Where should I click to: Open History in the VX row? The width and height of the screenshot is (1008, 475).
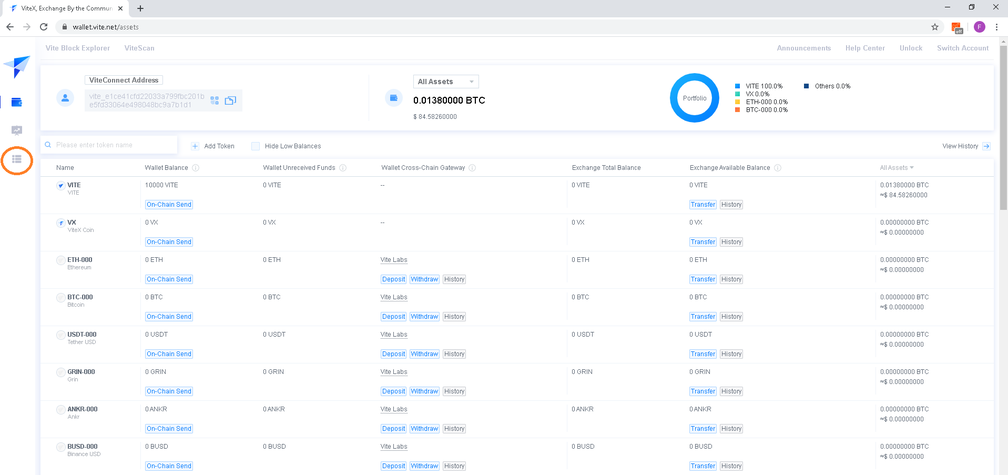[731, 242]
